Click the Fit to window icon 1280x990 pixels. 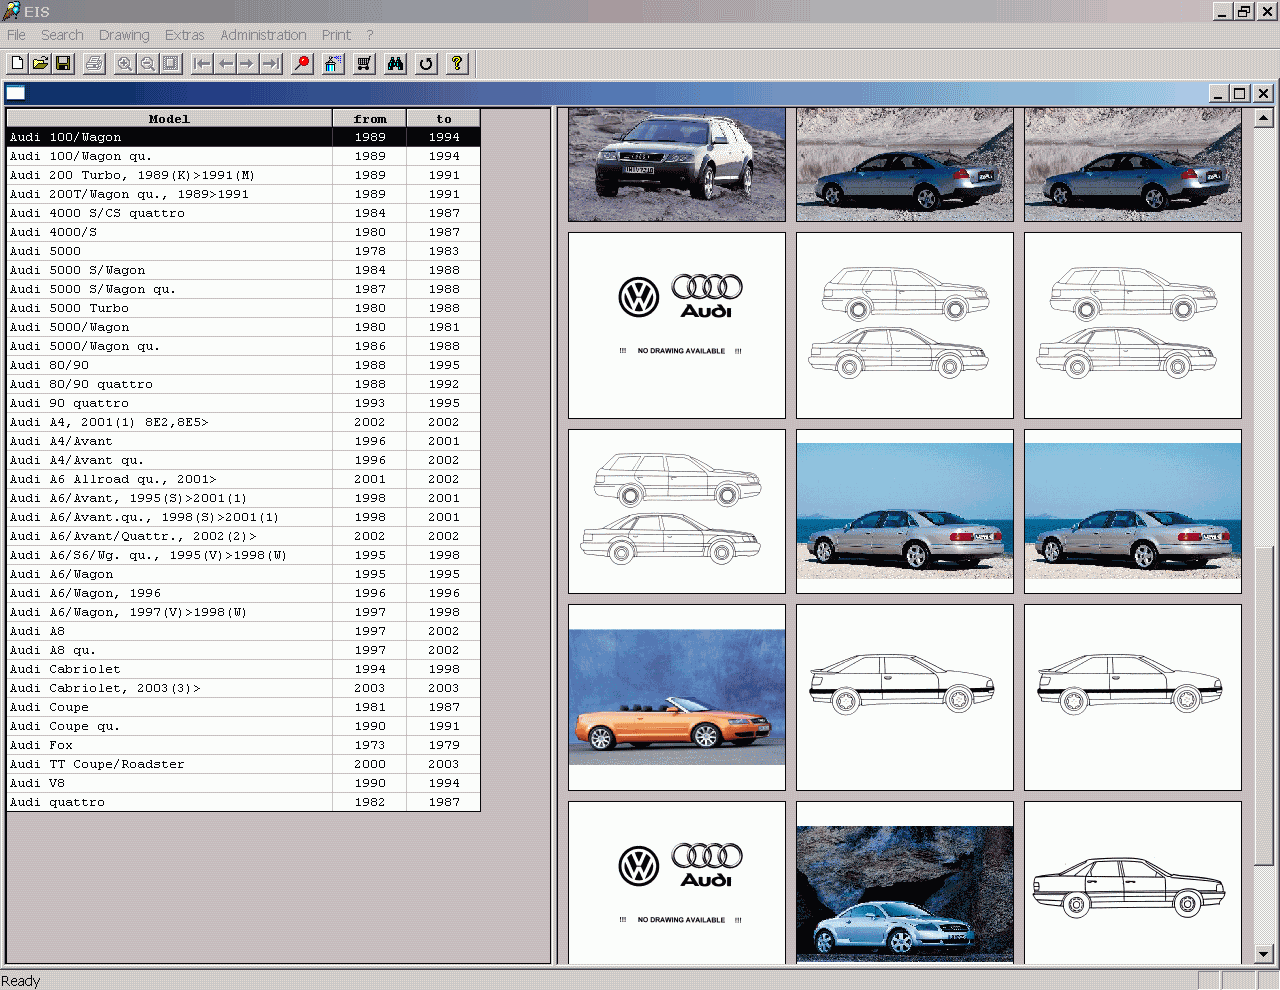coord(171,63)
